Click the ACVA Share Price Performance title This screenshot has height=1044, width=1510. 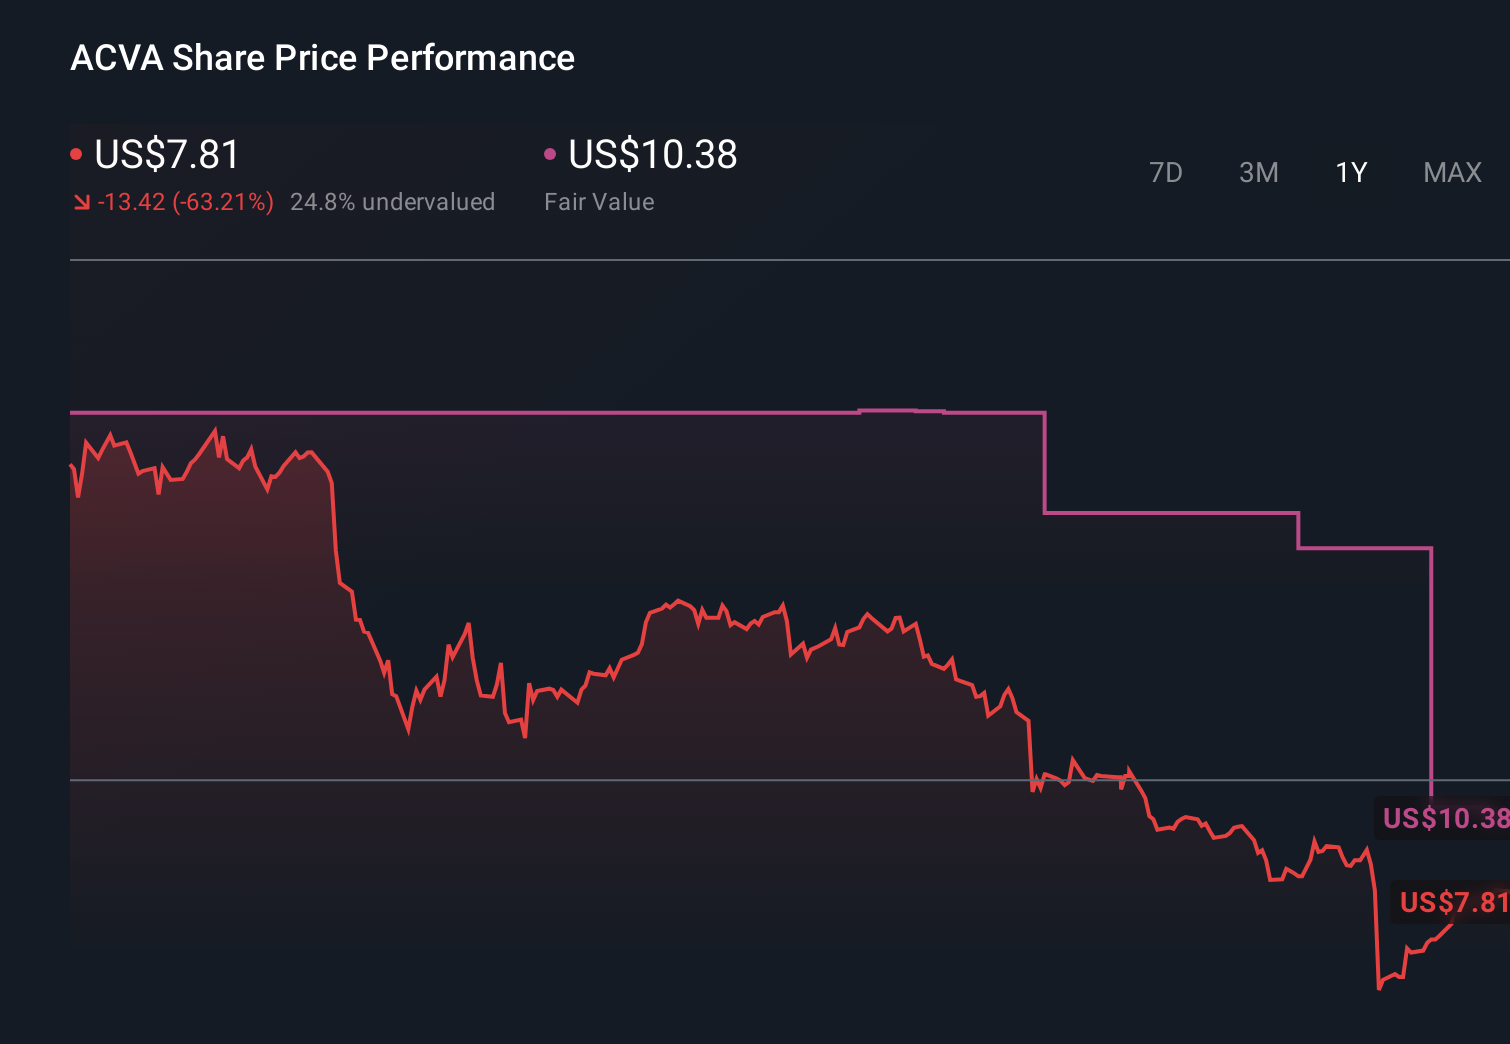(x=322, y=58)
